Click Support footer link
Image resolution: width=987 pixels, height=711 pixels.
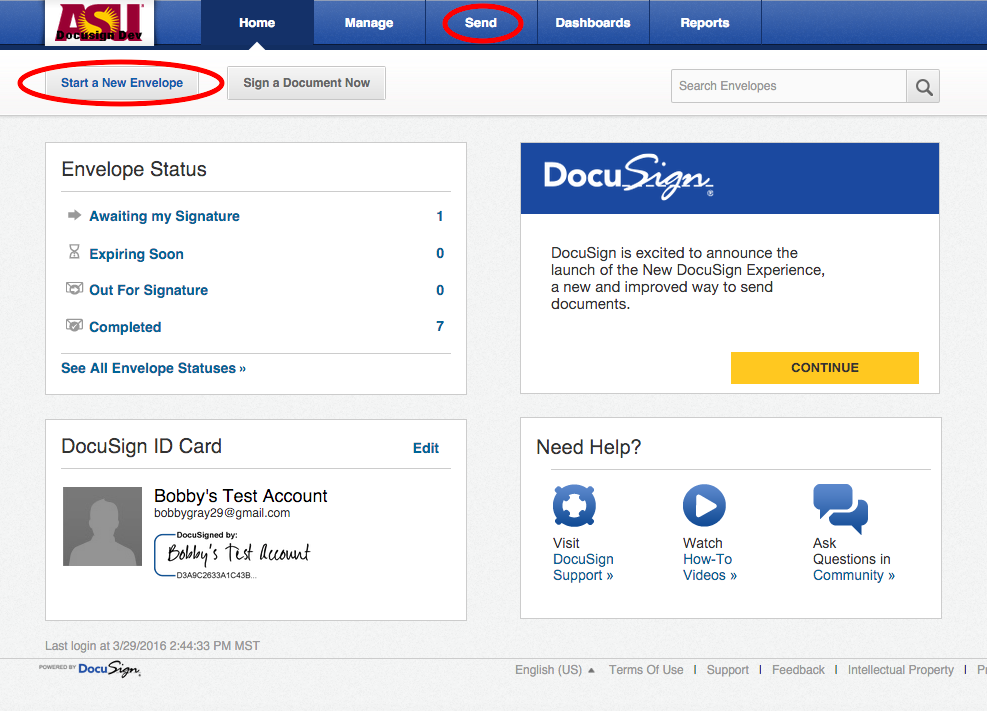(x=728, y=669)
